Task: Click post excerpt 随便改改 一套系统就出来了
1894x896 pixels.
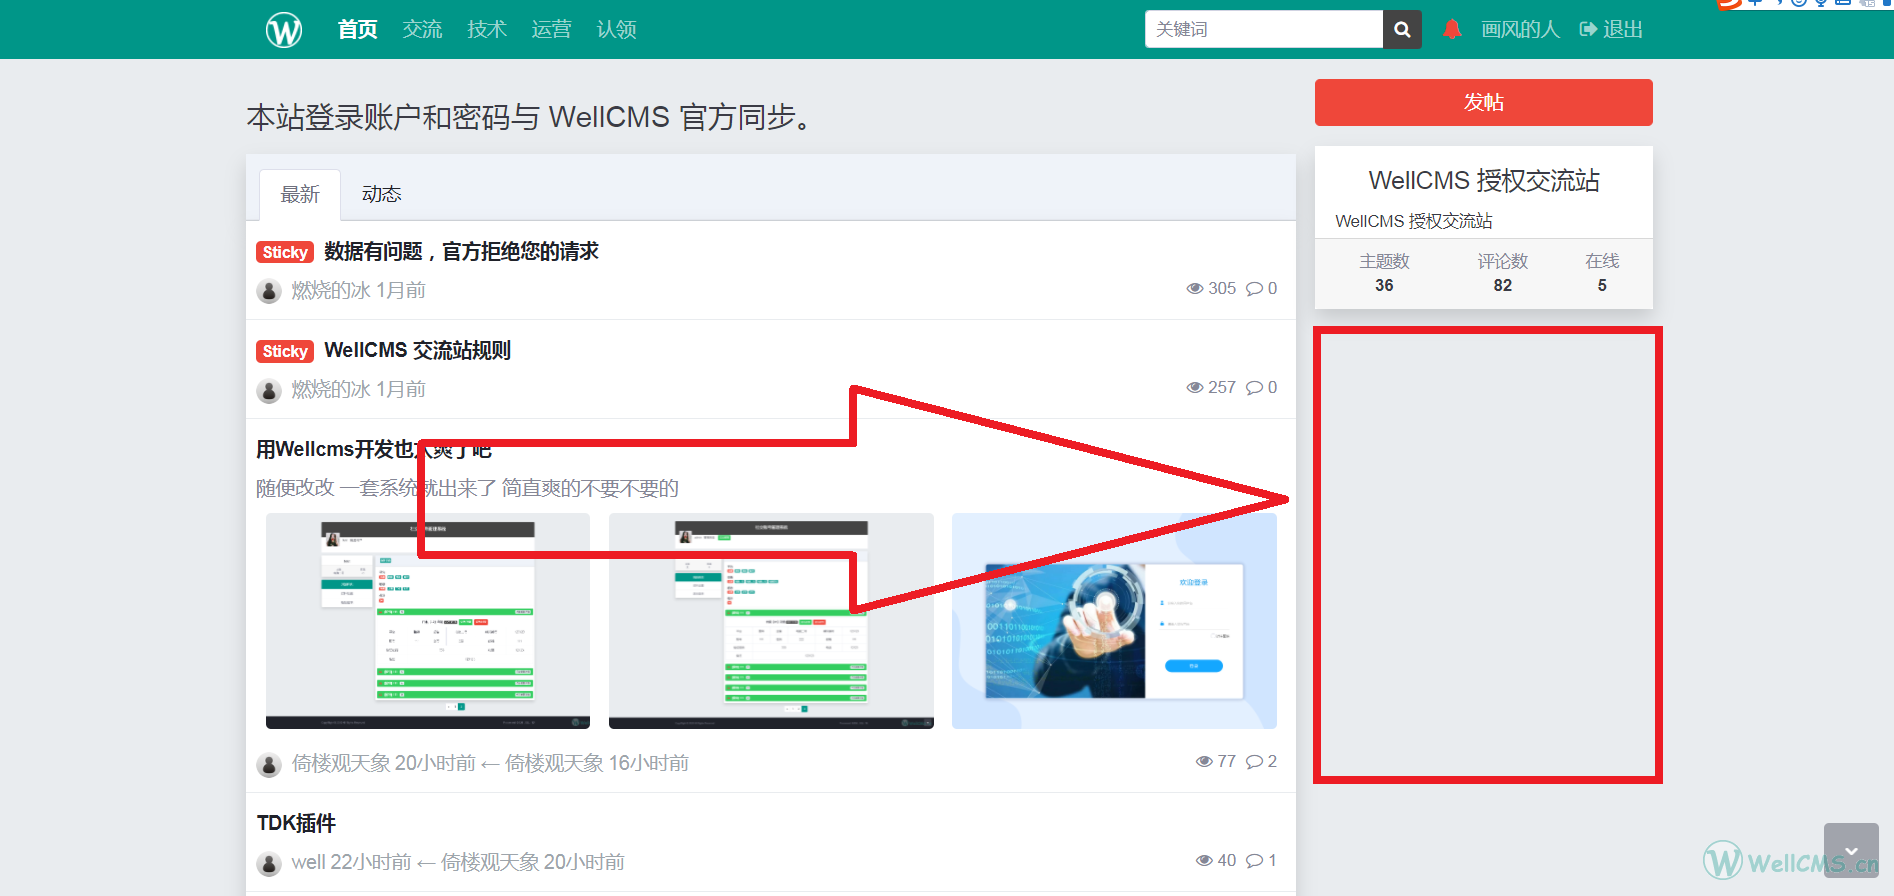Action: [x=467, y=488]
